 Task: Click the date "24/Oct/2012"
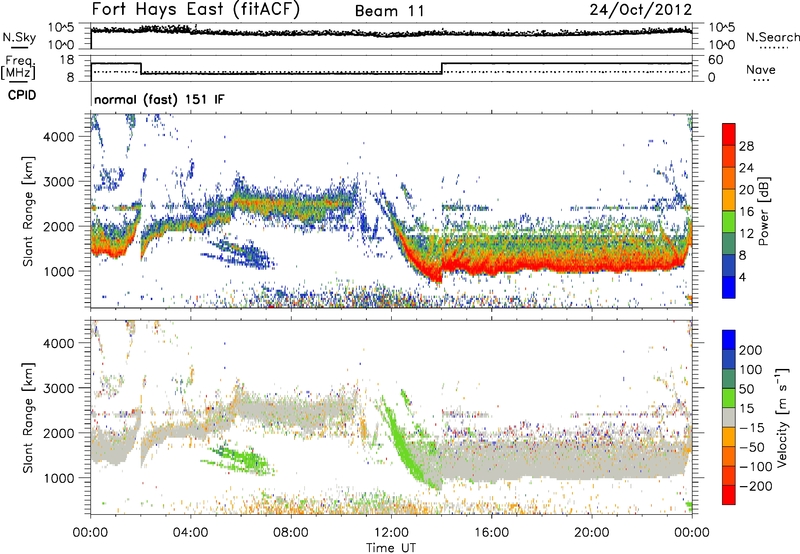pos(641,10)
